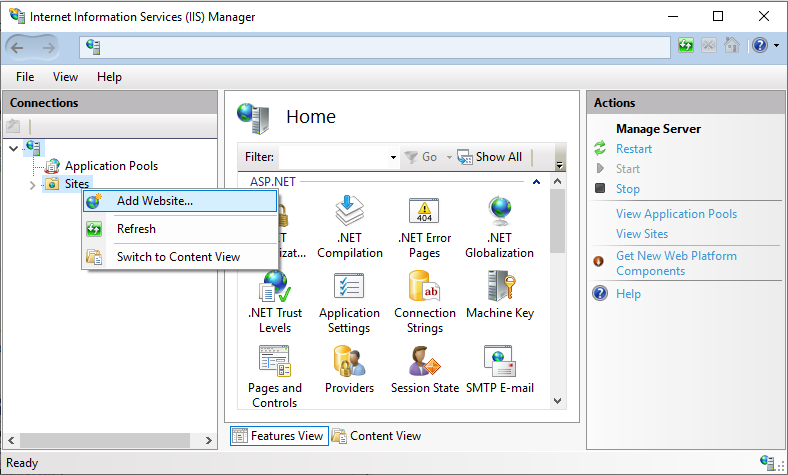
Task: Expand the Sites tree node
Action: pyautogui.click(x=32, y=185)
